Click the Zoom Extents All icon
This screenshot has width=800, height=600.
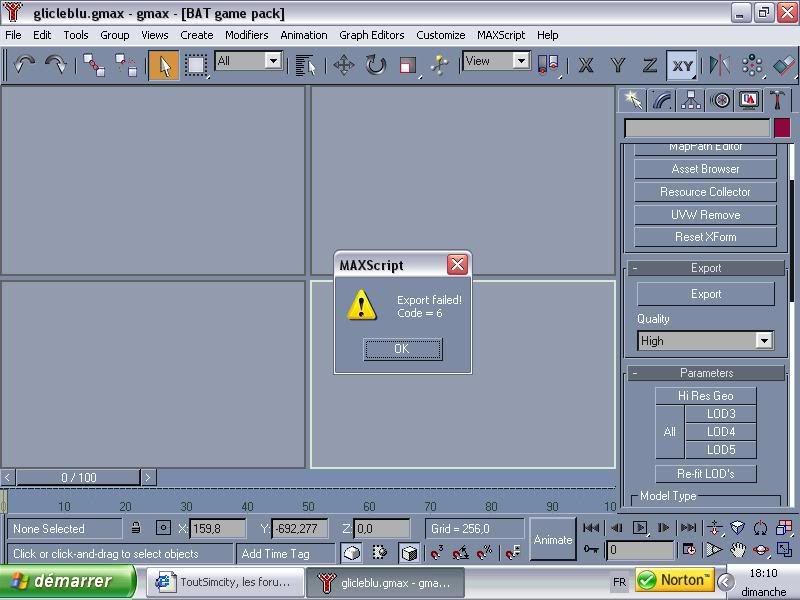tap(784, 528)
